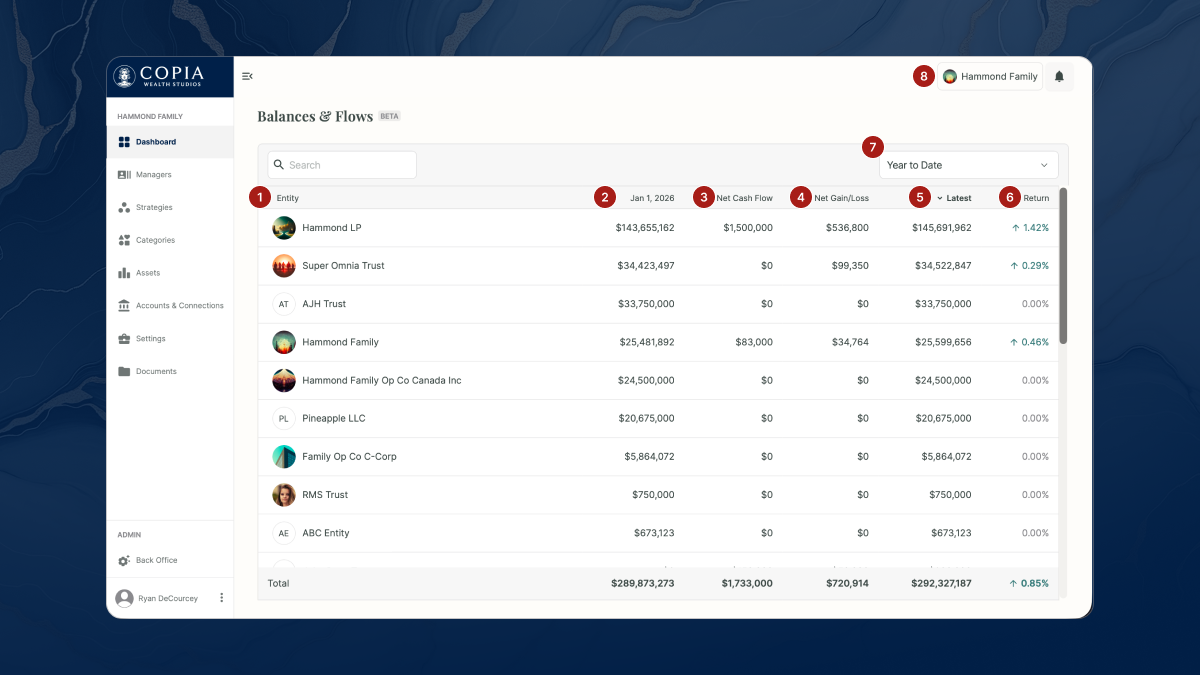Open the Hammond LP entity row
This screenshot has width=1200, height=675.
[332, 228]
